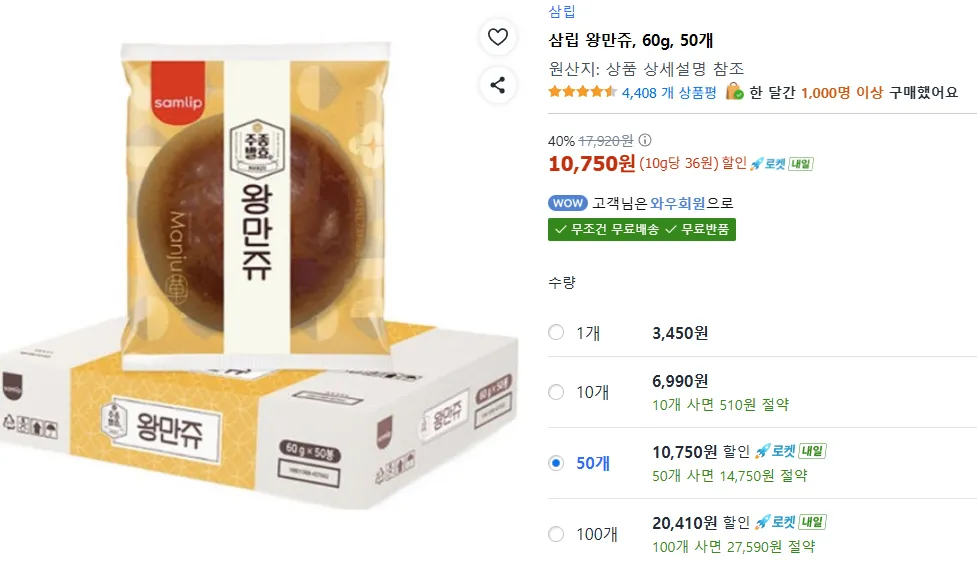Click the heart wishlist icon
The width and height of the screenshot is (977, 568).
[x=498, y=38]
